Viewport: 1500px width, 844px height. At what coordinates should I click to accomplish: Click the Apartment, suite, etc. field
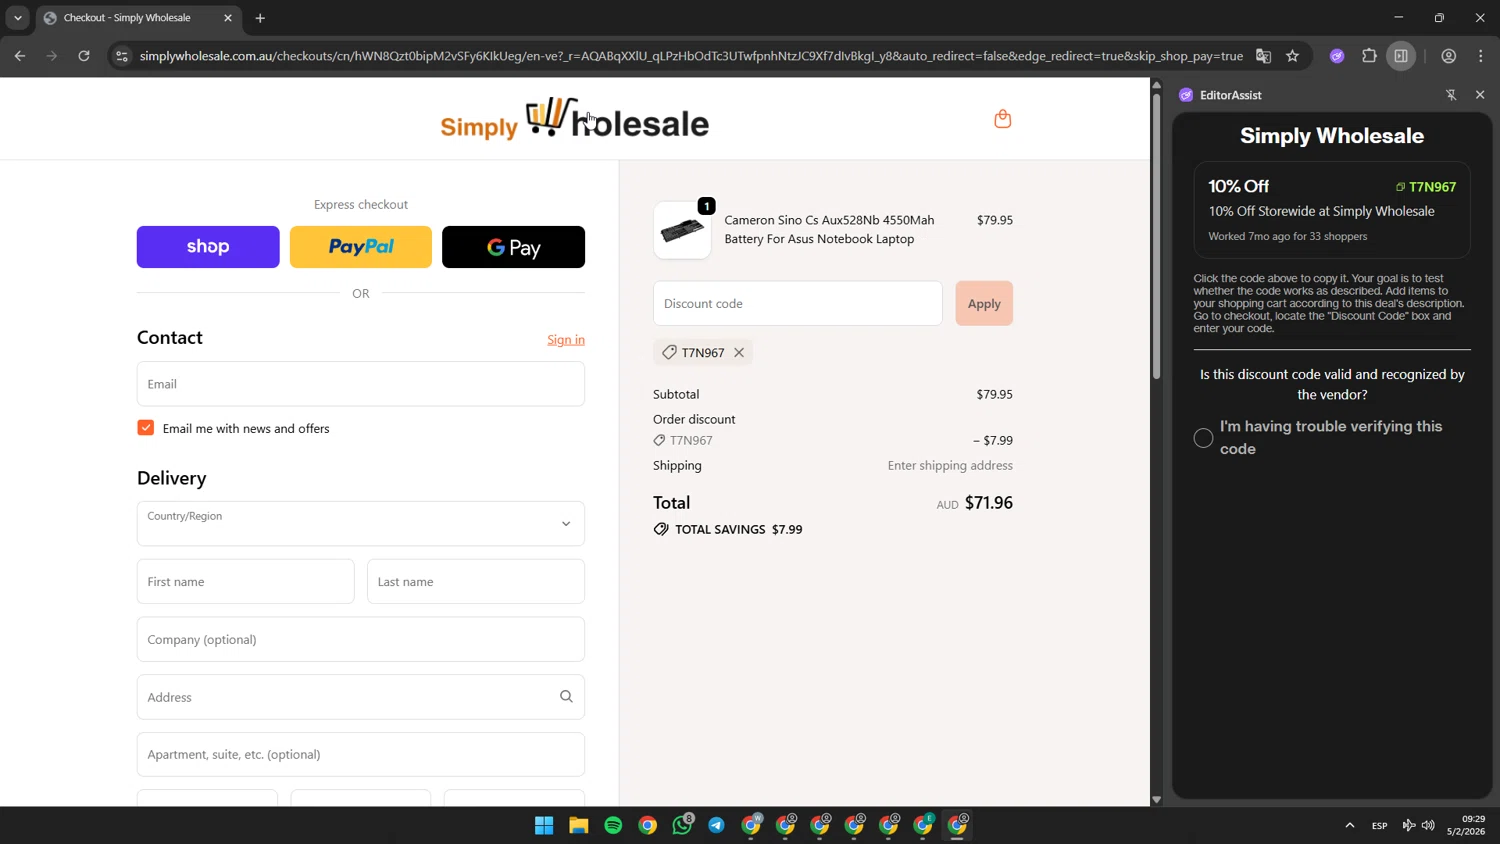361,755
